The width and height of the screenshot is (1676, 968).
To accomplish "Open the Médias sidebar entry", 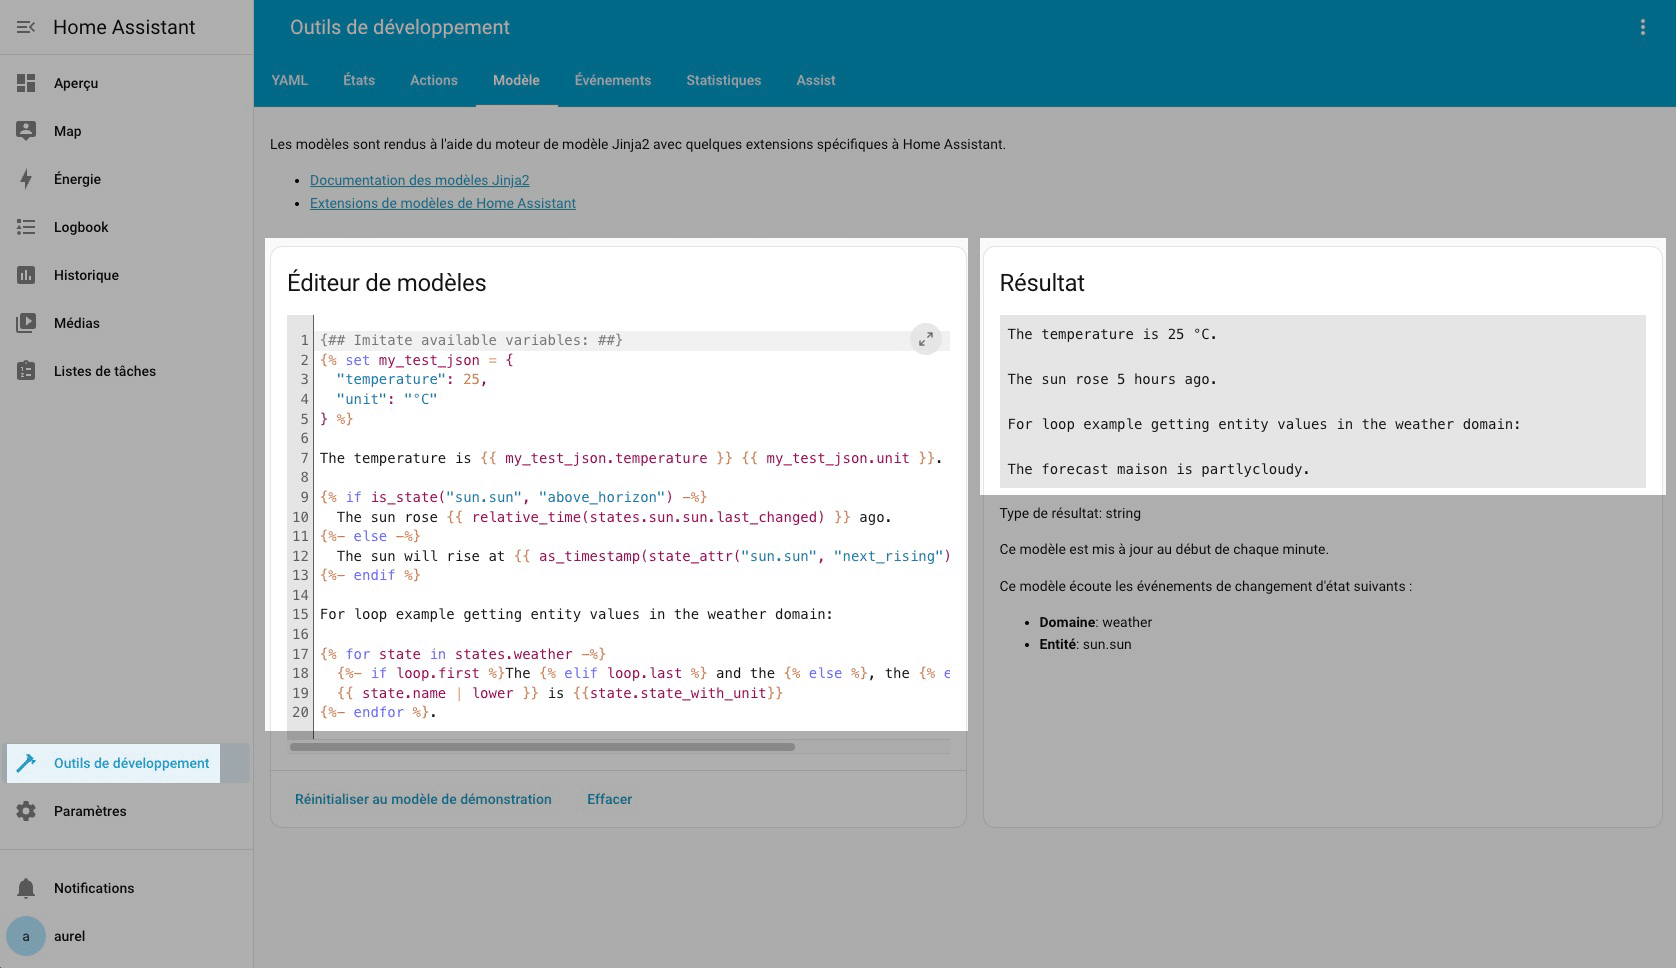I will 126,323.
